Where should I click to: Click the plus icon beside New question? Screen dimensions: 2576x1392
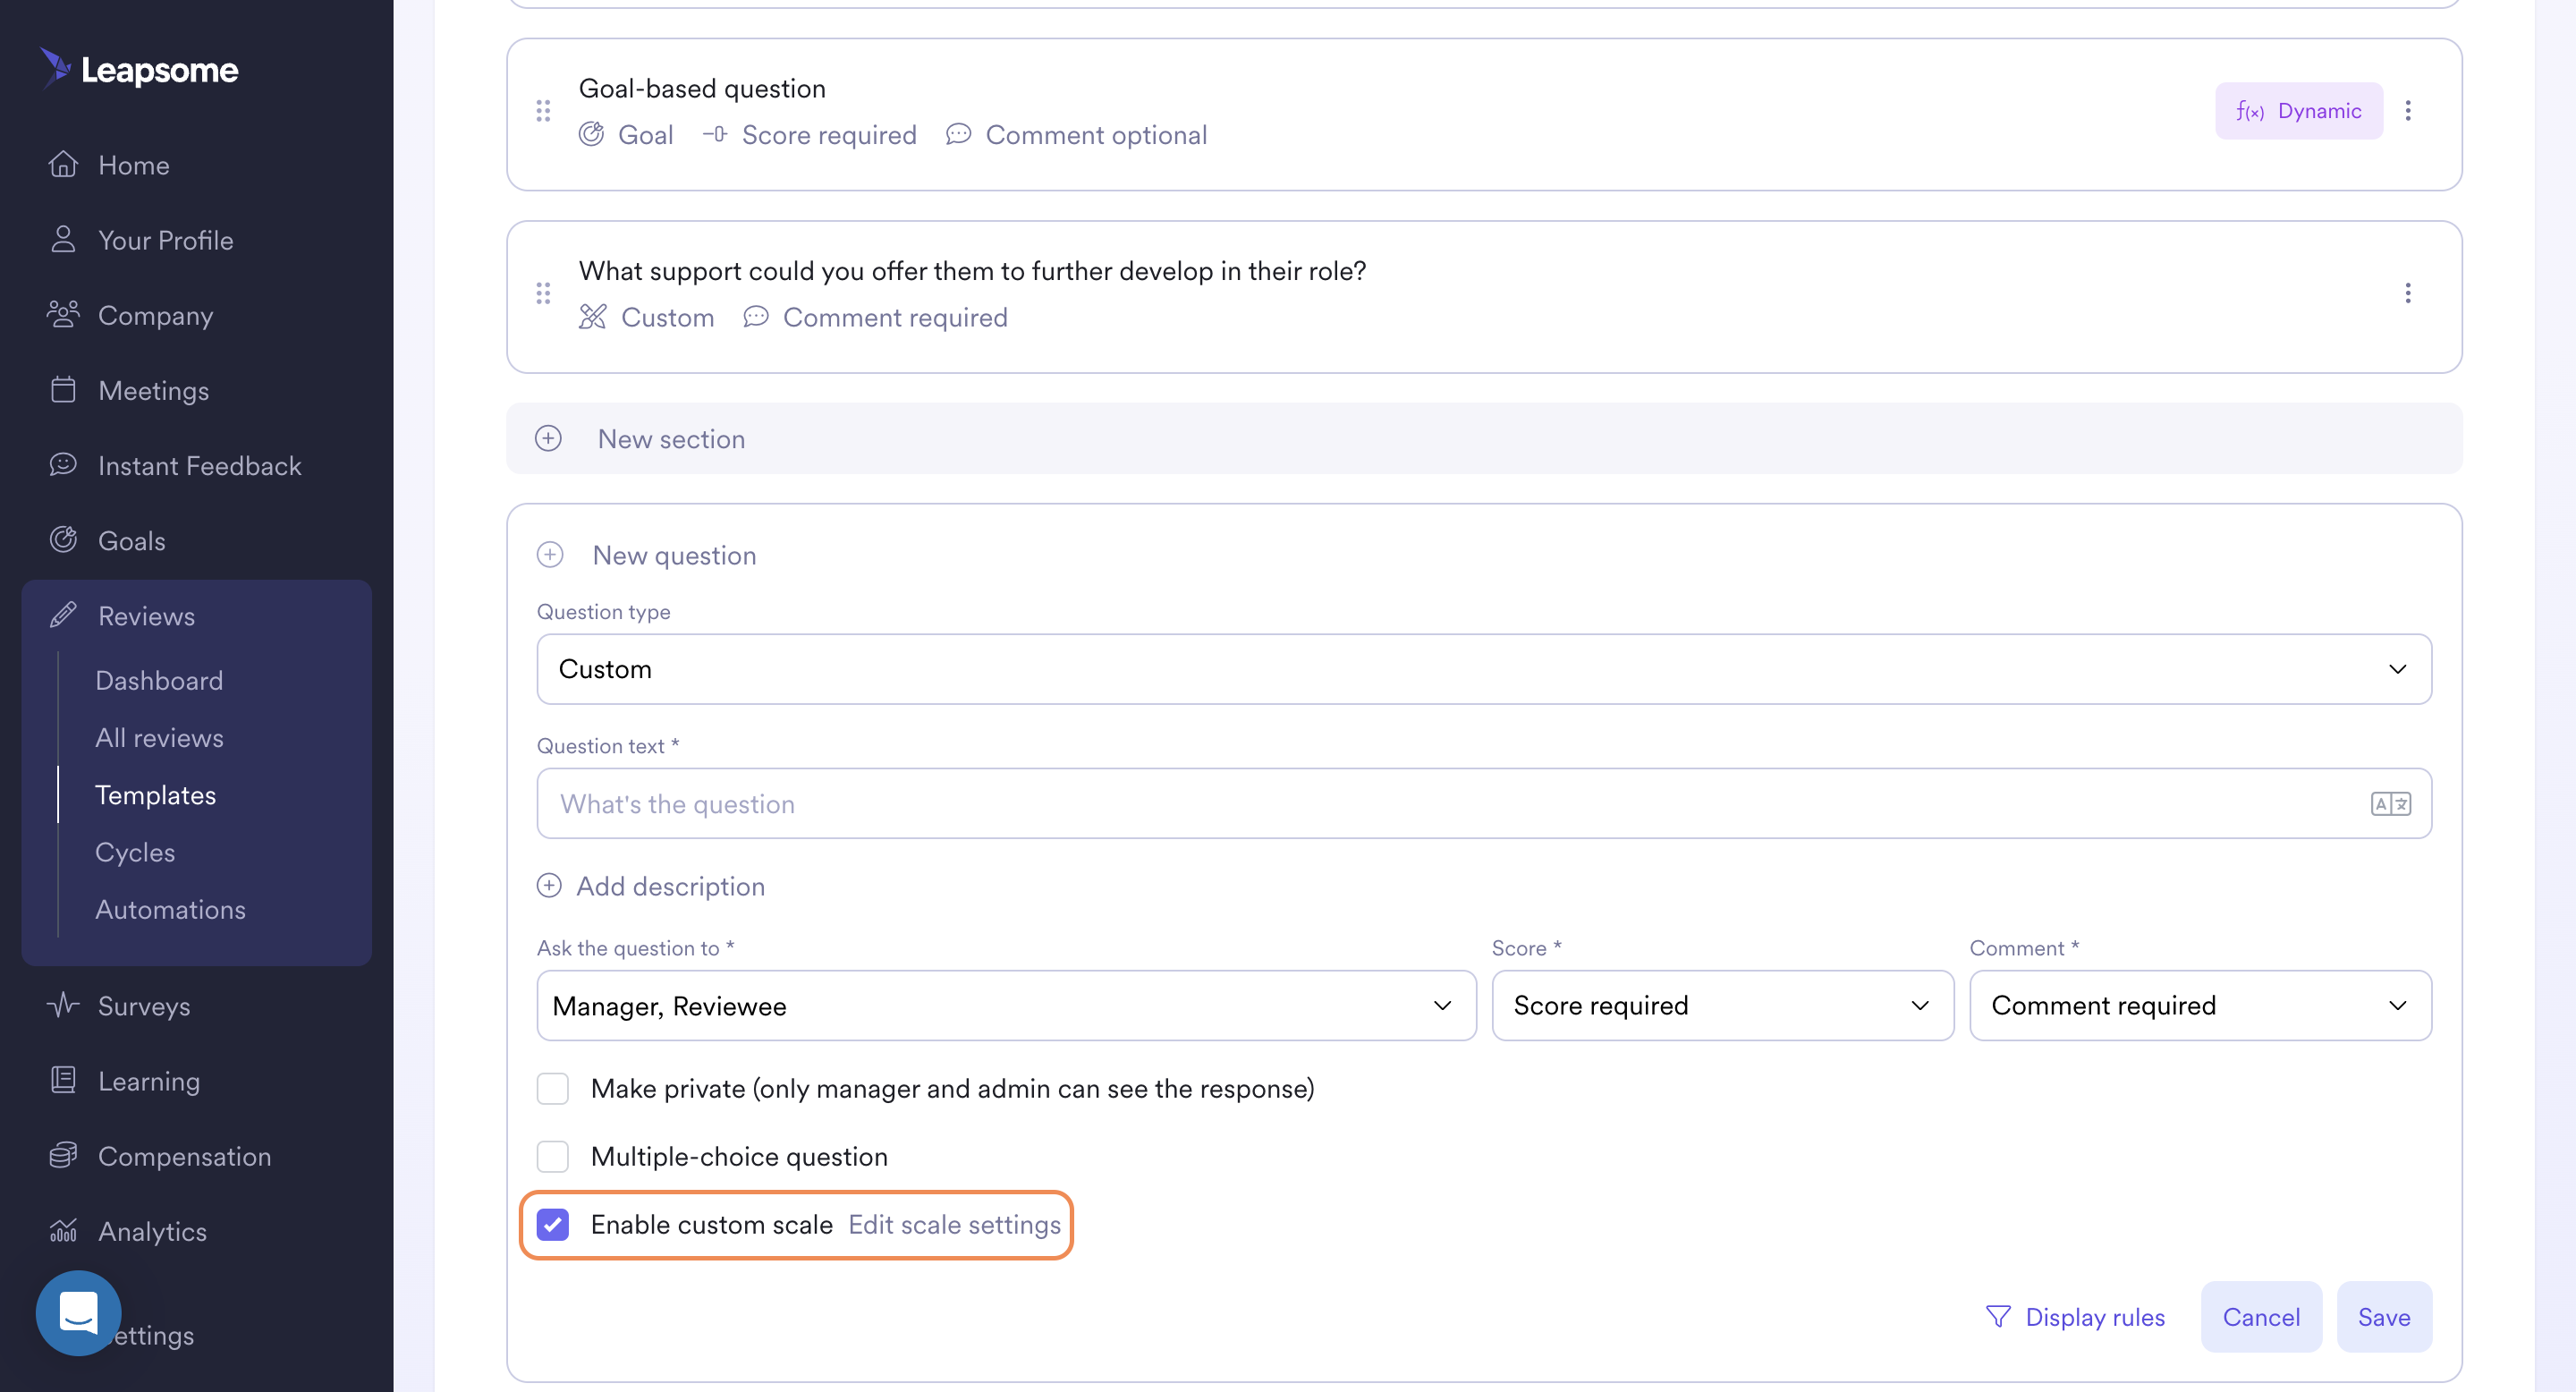pos(550,554)
